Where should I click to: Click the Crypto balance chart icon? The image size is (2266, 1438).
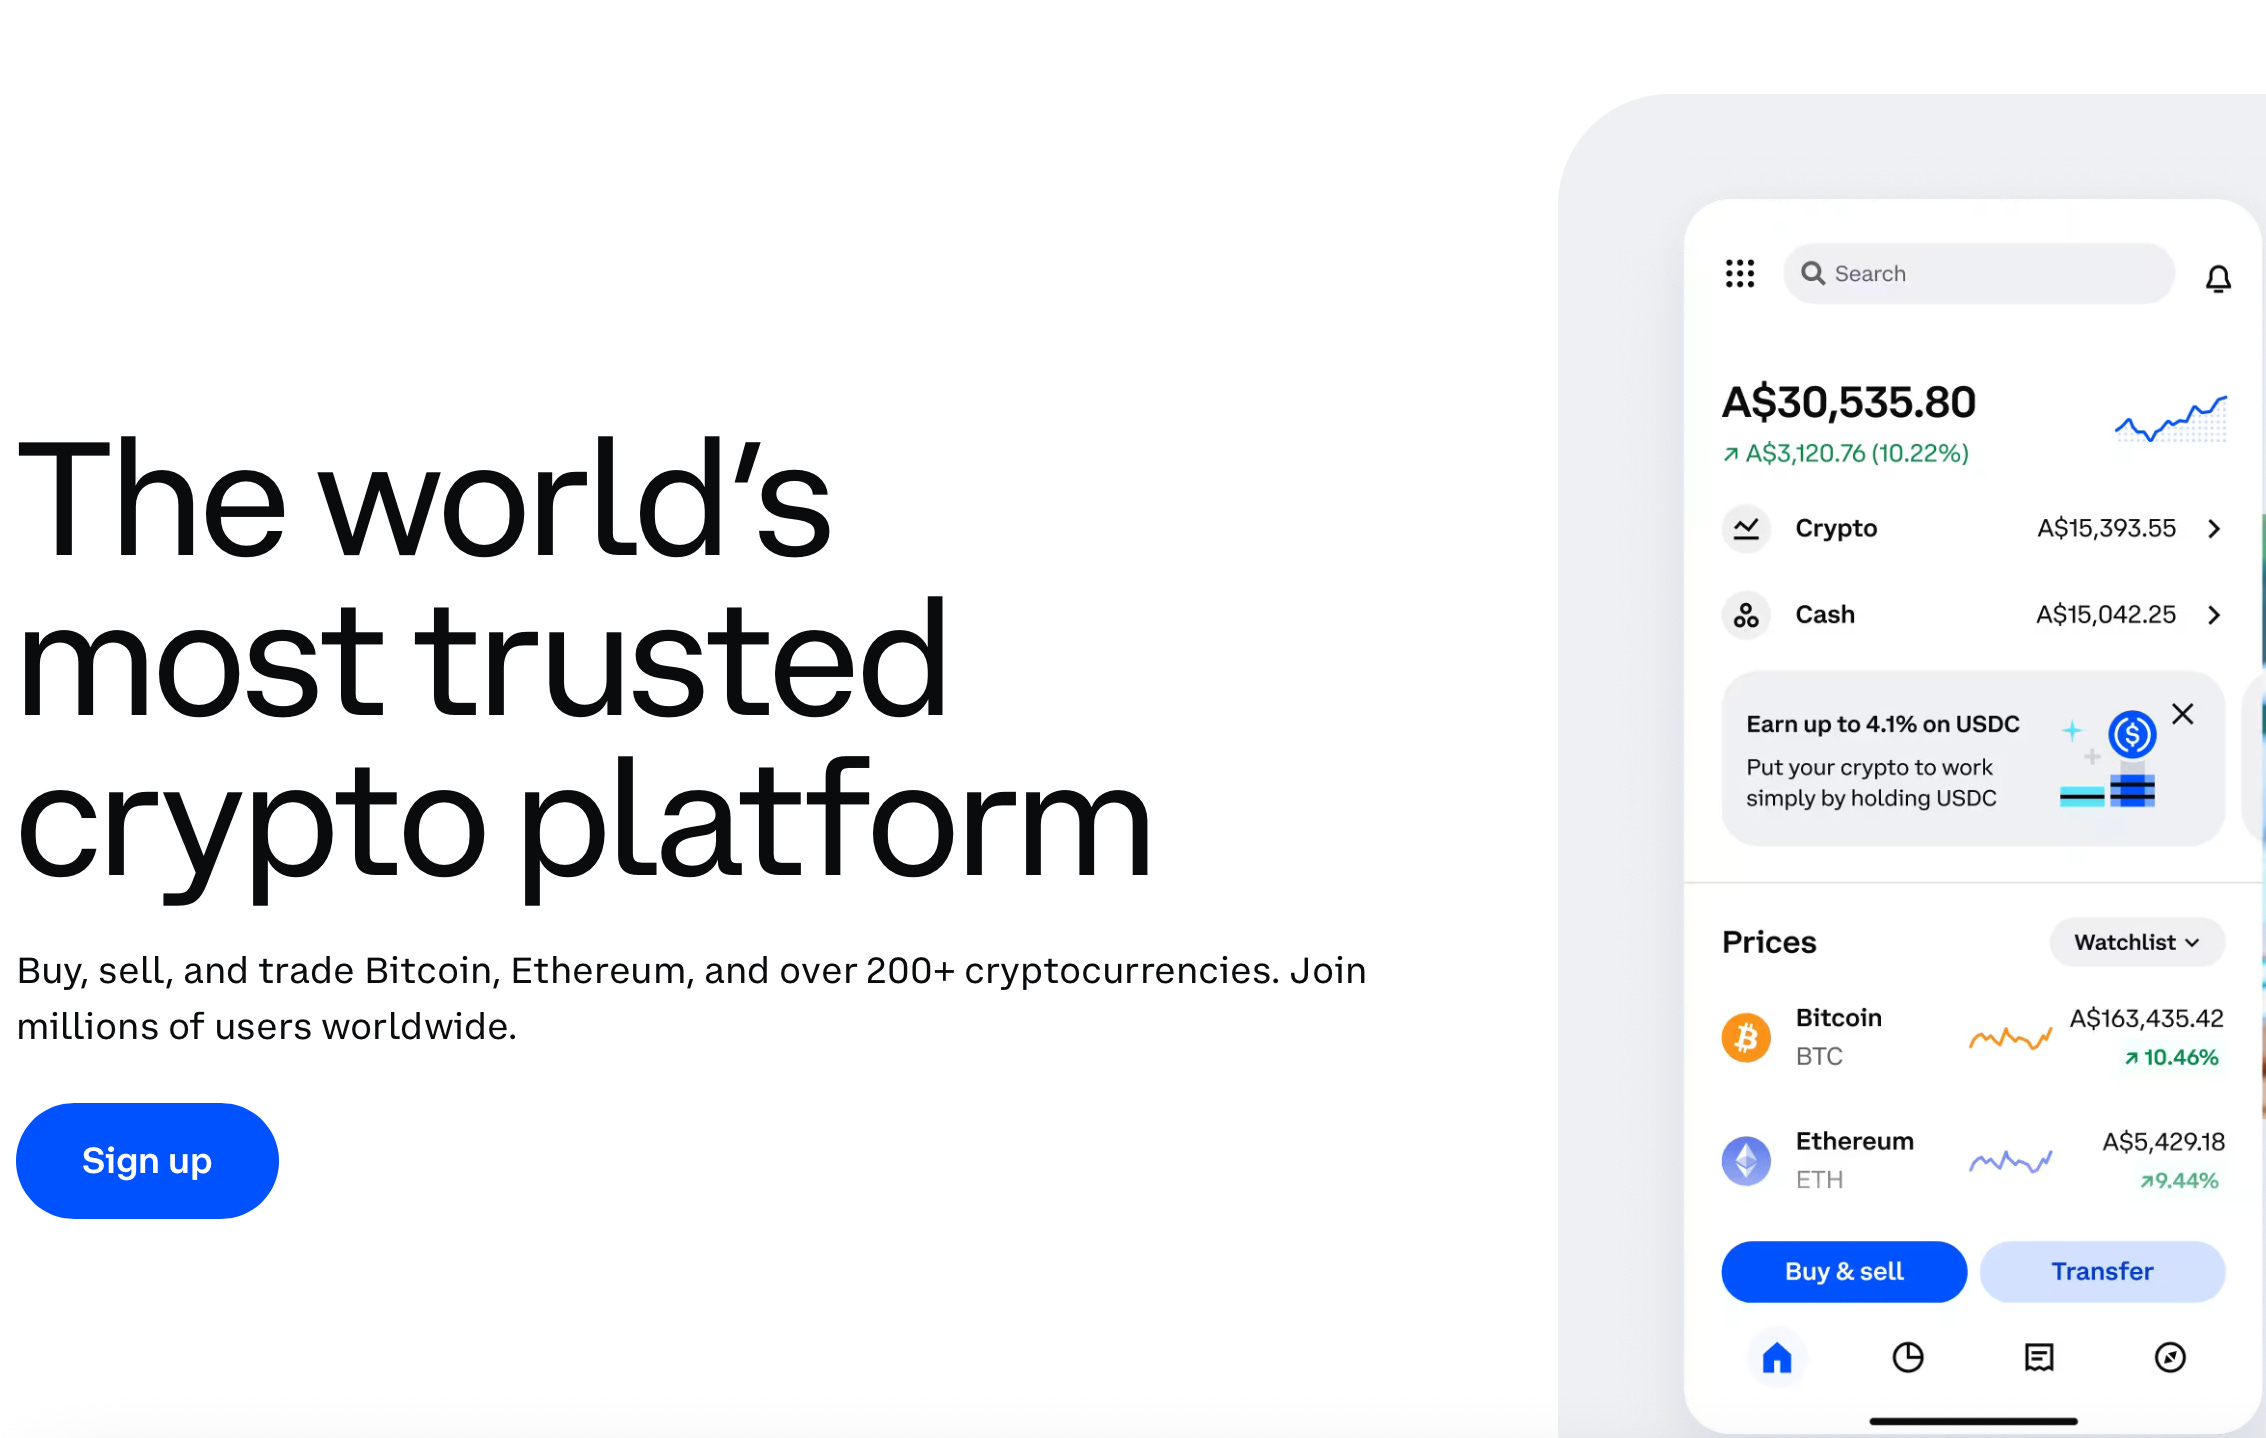click(1746, 529)
